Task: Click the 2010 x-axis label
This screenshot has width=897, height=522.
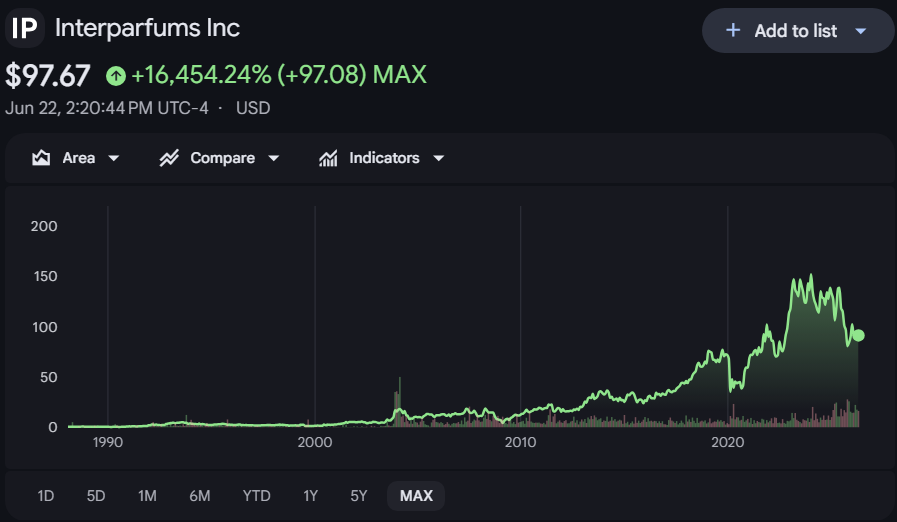Action: 520,442
